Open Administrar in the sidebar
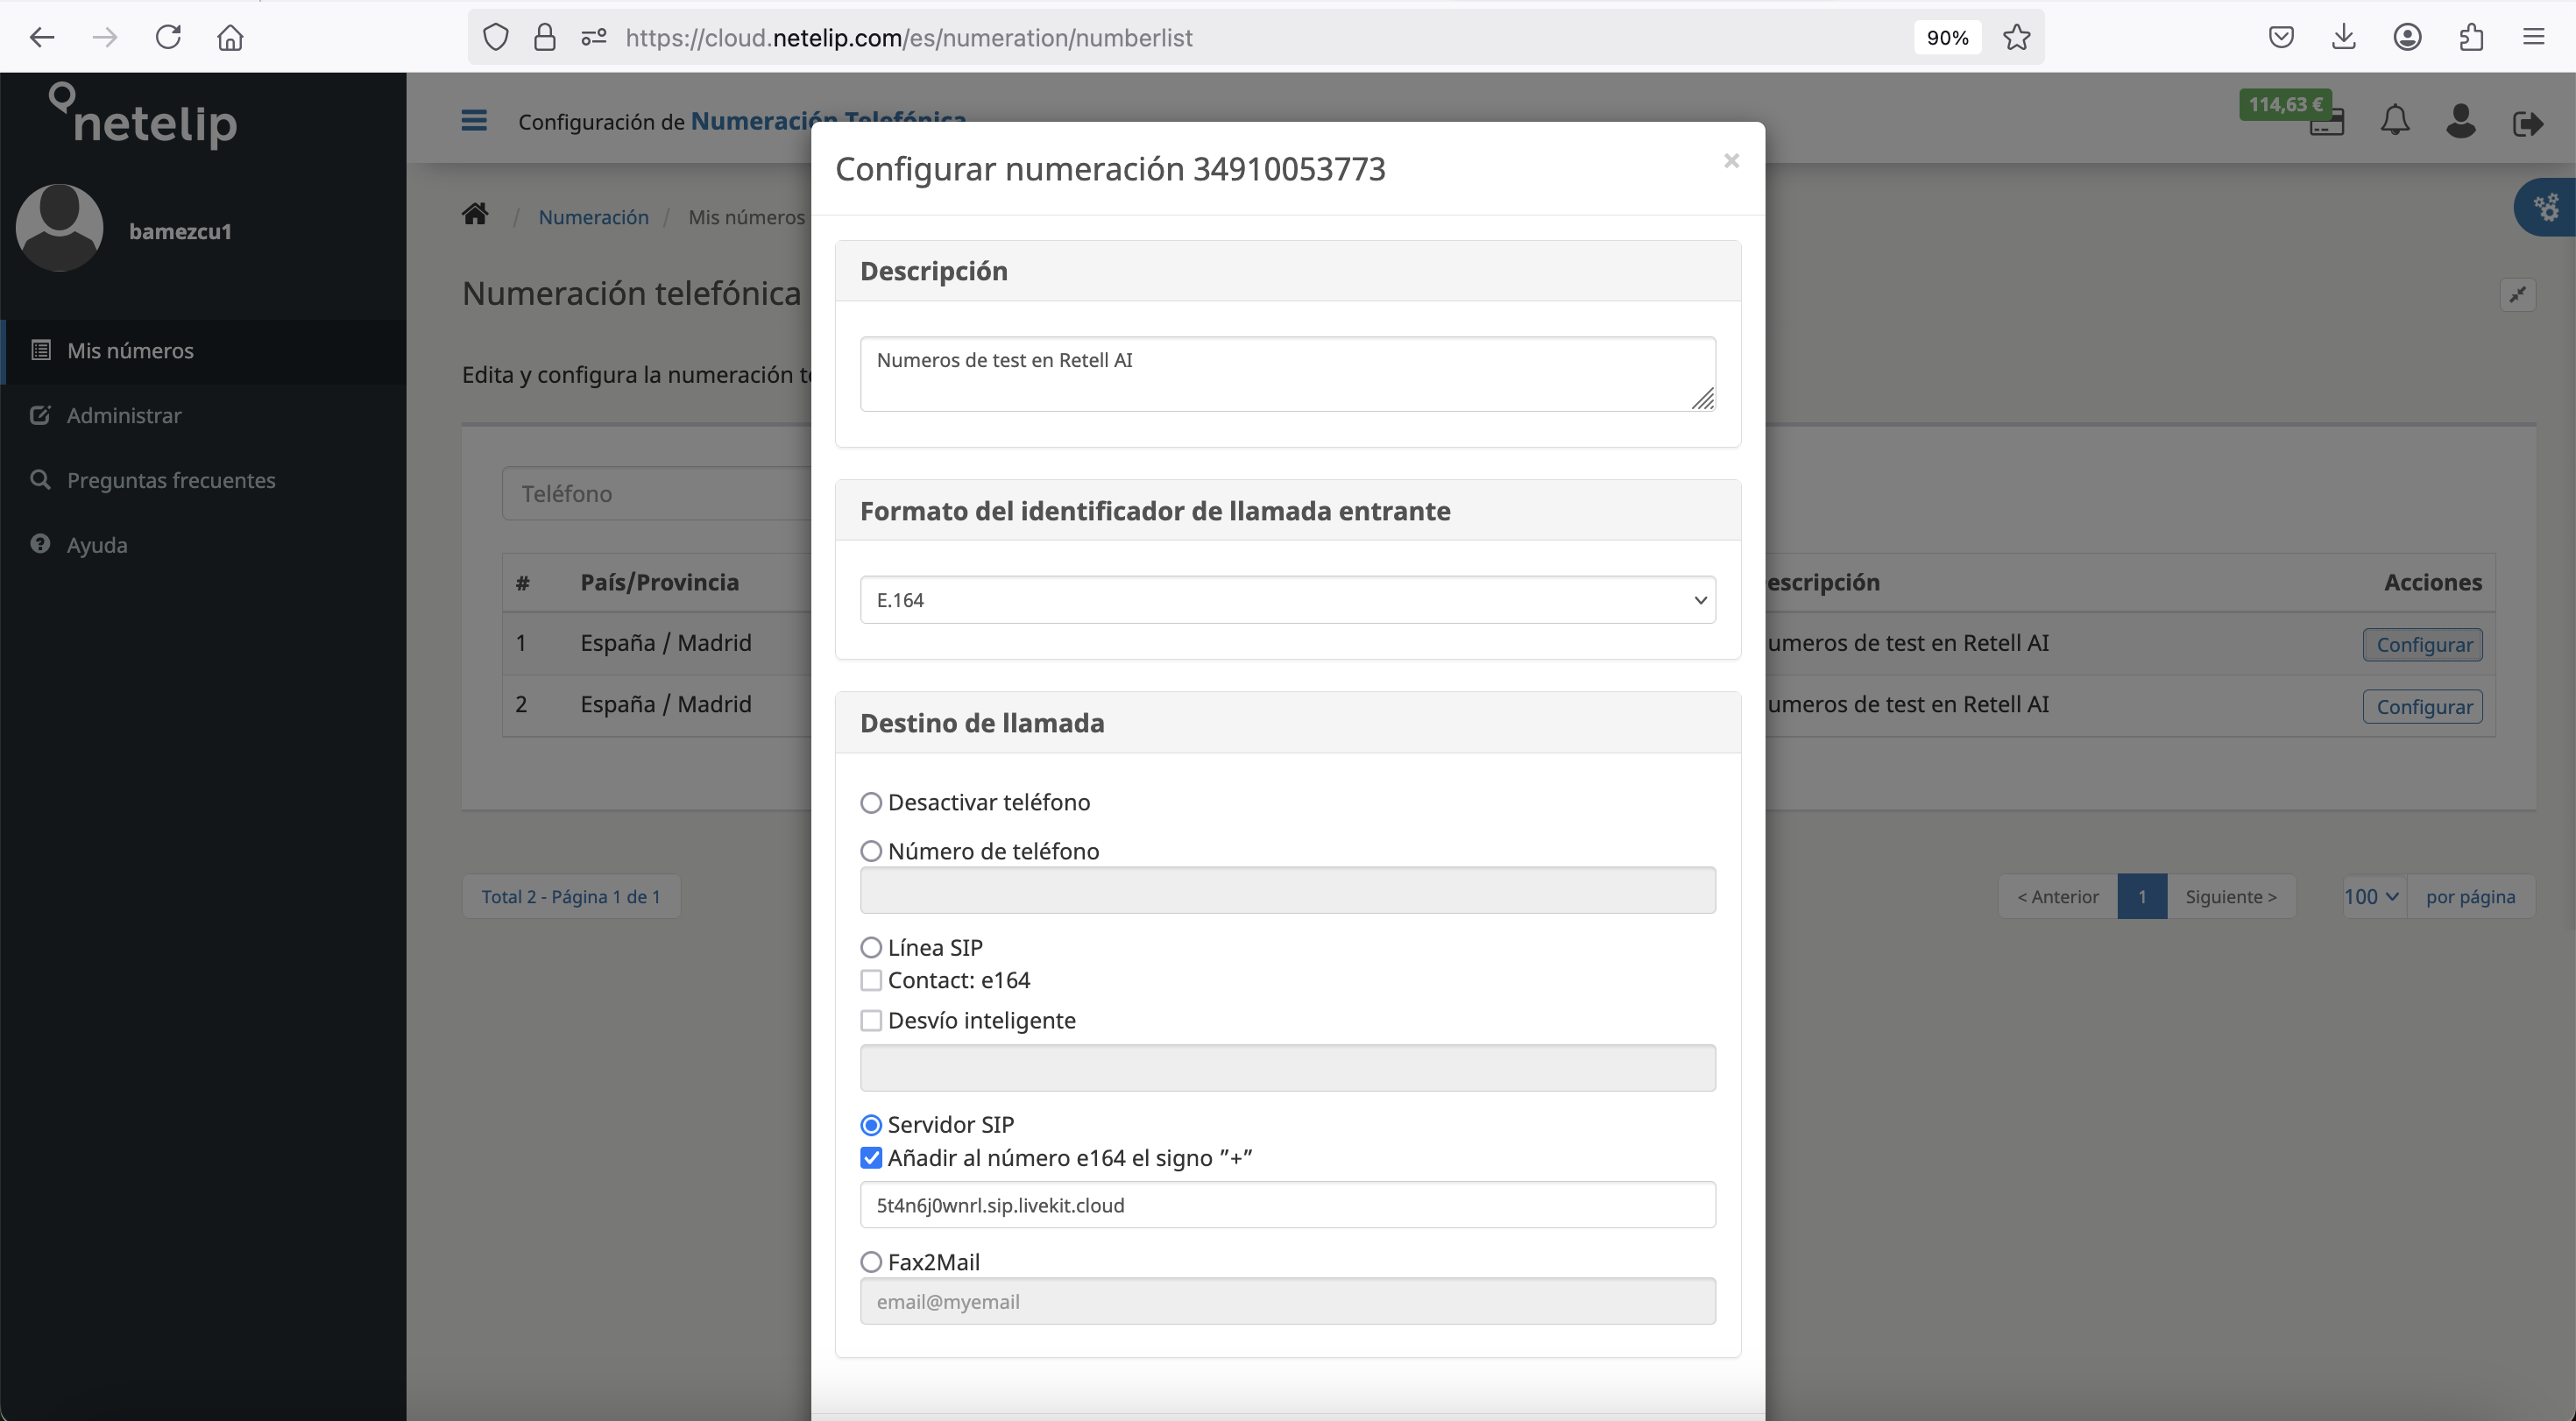 click(x=124, y=415)
